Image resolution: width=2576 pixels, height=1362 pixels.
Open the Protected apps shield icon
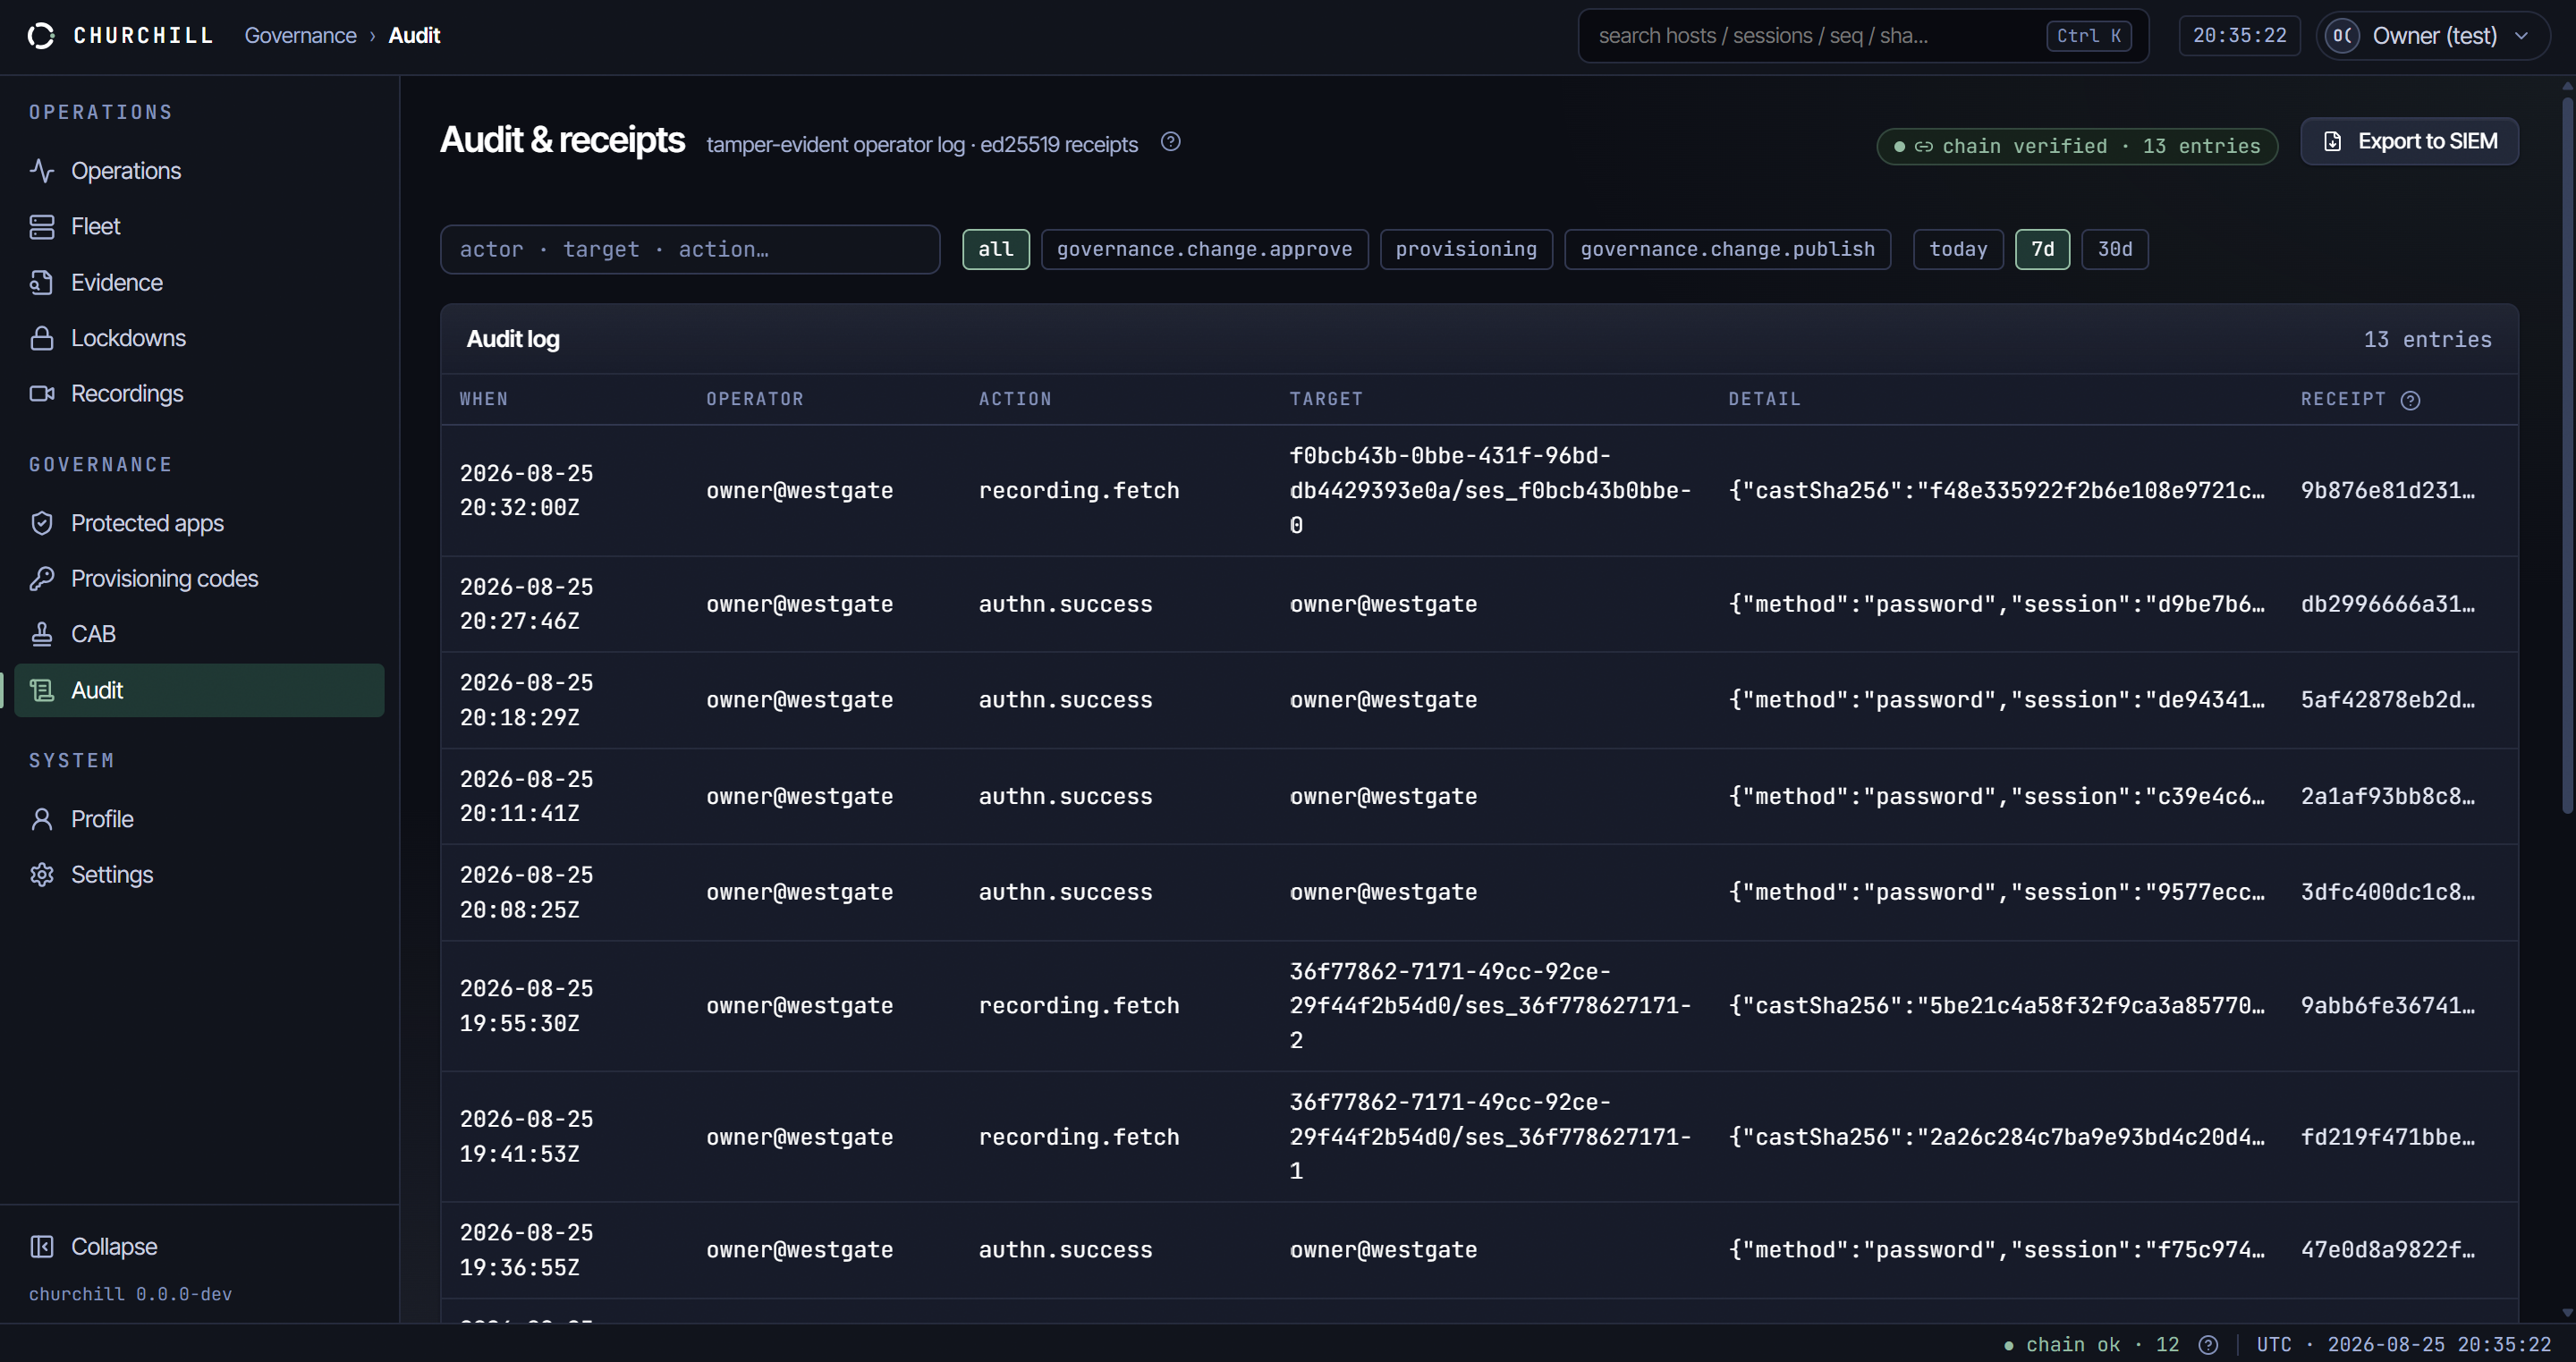tap(42, 523)
